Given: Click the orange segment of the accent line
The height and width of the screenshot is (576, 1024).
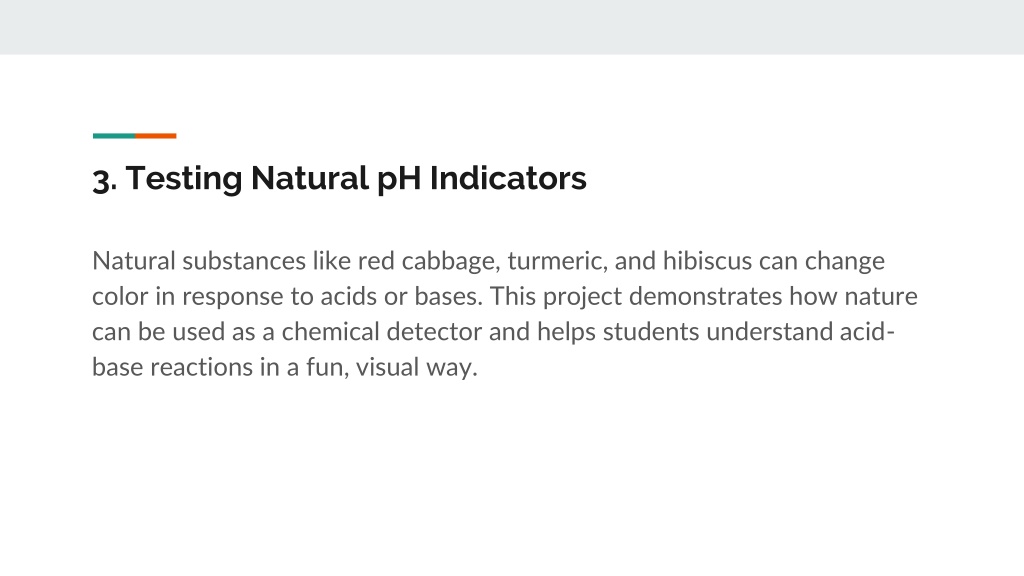Looking at the screenshot, I should pyautogui.click(x=156, y=136).
